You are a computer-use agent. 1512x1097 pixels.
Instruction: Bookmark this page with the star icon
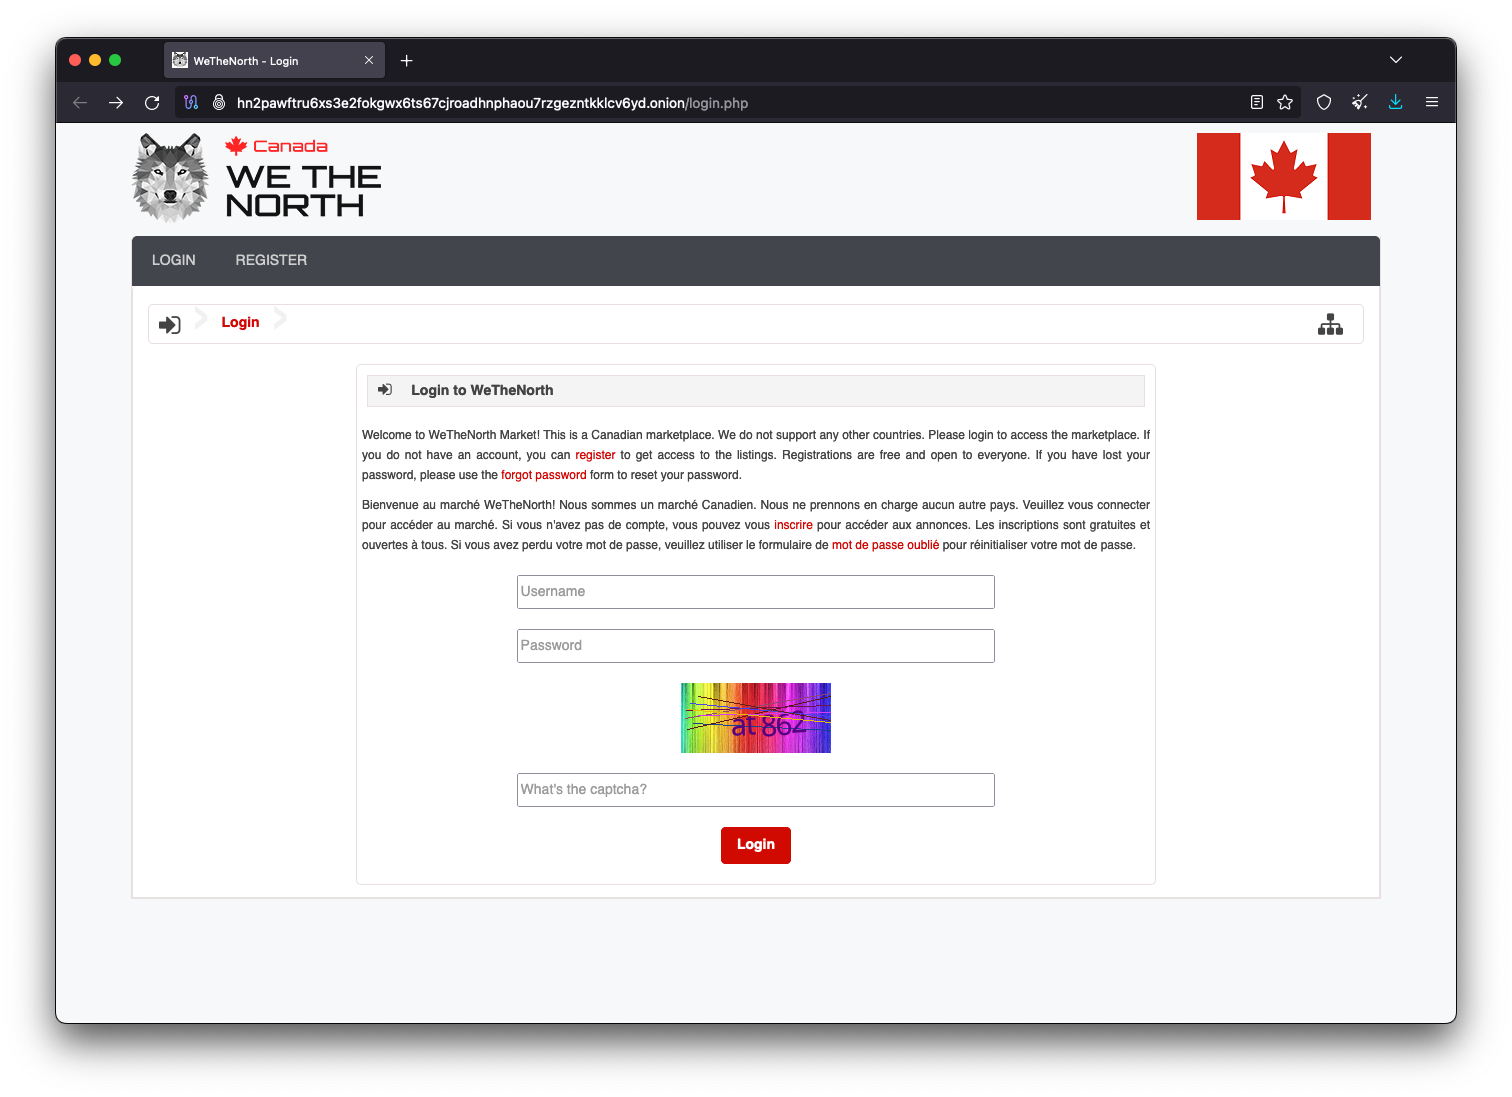pos(1285,102)
